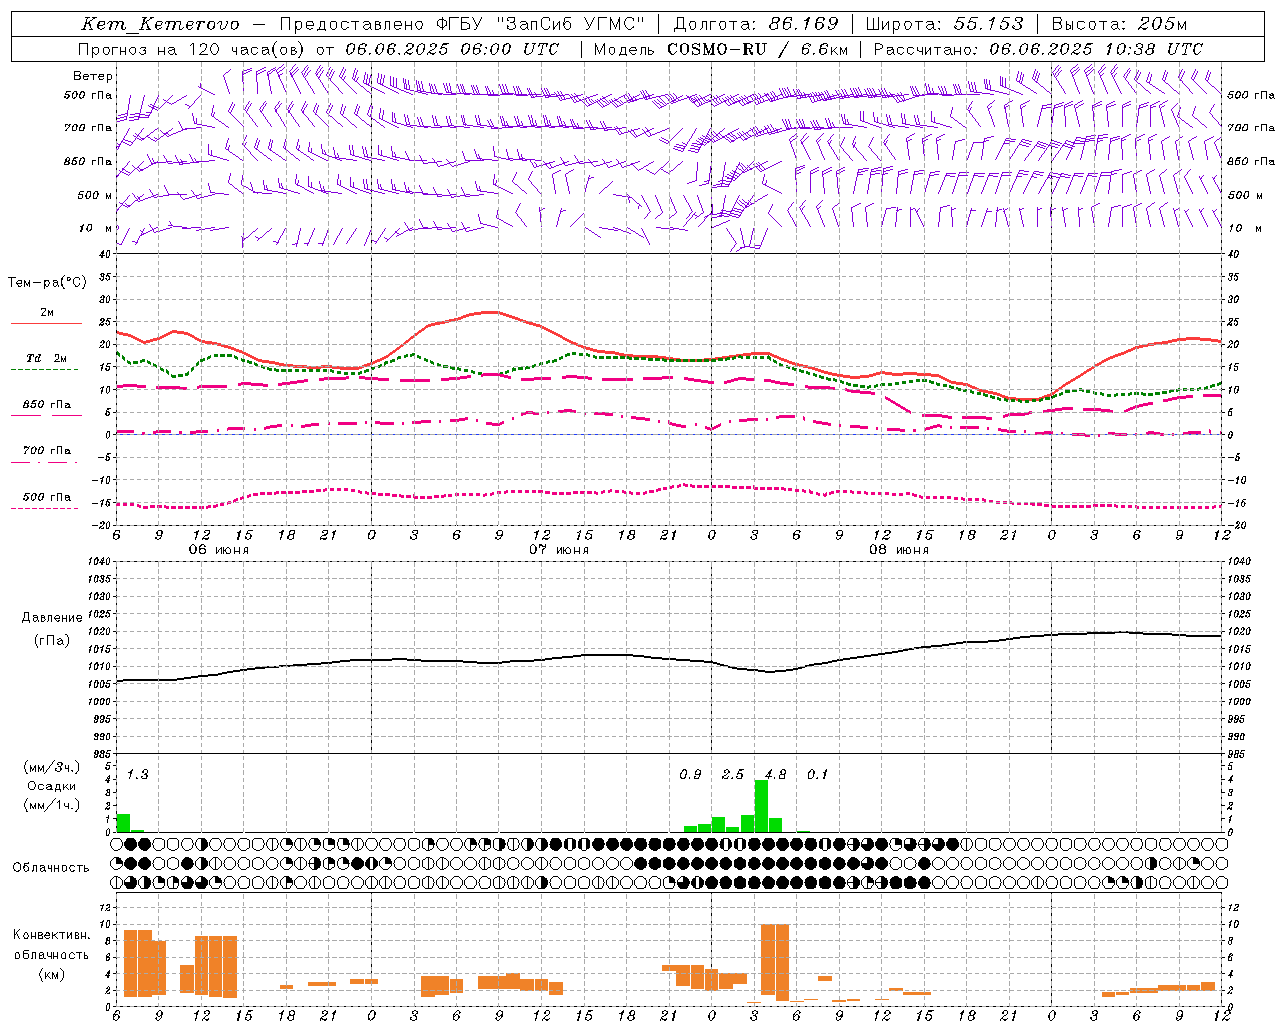Click the tallest green precipitation bar under 4.8

point(761,806)
